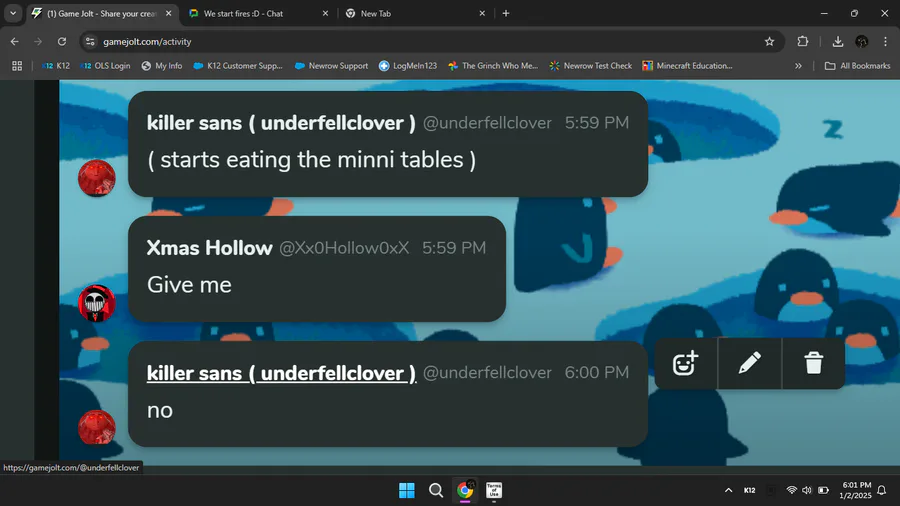Delete the message with trash icon
The width and height of the screenshot is (900, 506).
(813, 364)
